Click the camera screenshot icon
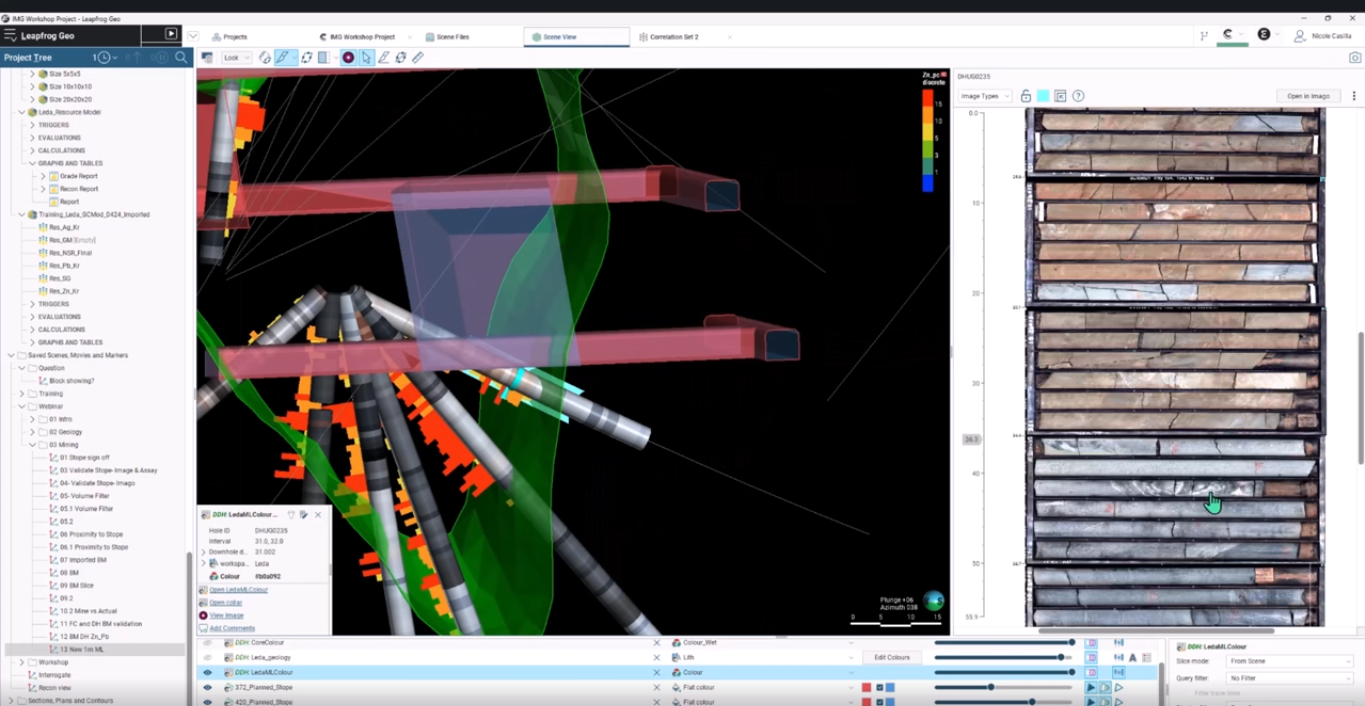 tap(1355, 58)
